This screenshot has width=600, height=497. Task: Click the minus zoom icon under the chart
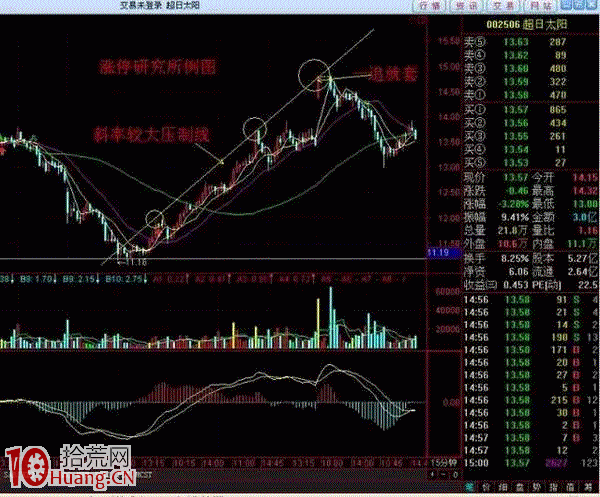point(444,475)
